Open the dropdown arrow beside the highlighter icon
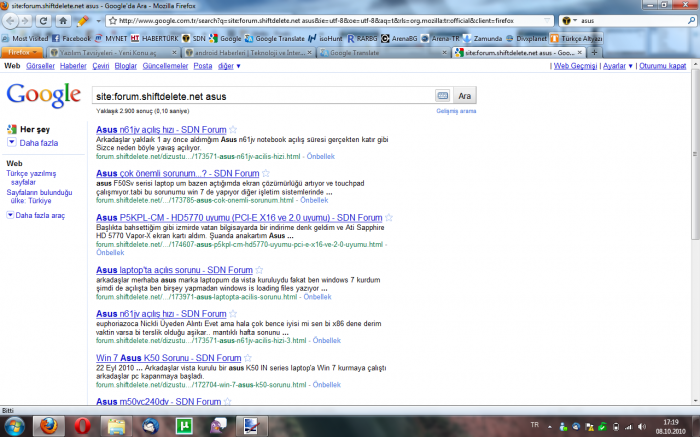Viewport: 700px width, 437px height. pyautogui.click(x=98, y=21)
